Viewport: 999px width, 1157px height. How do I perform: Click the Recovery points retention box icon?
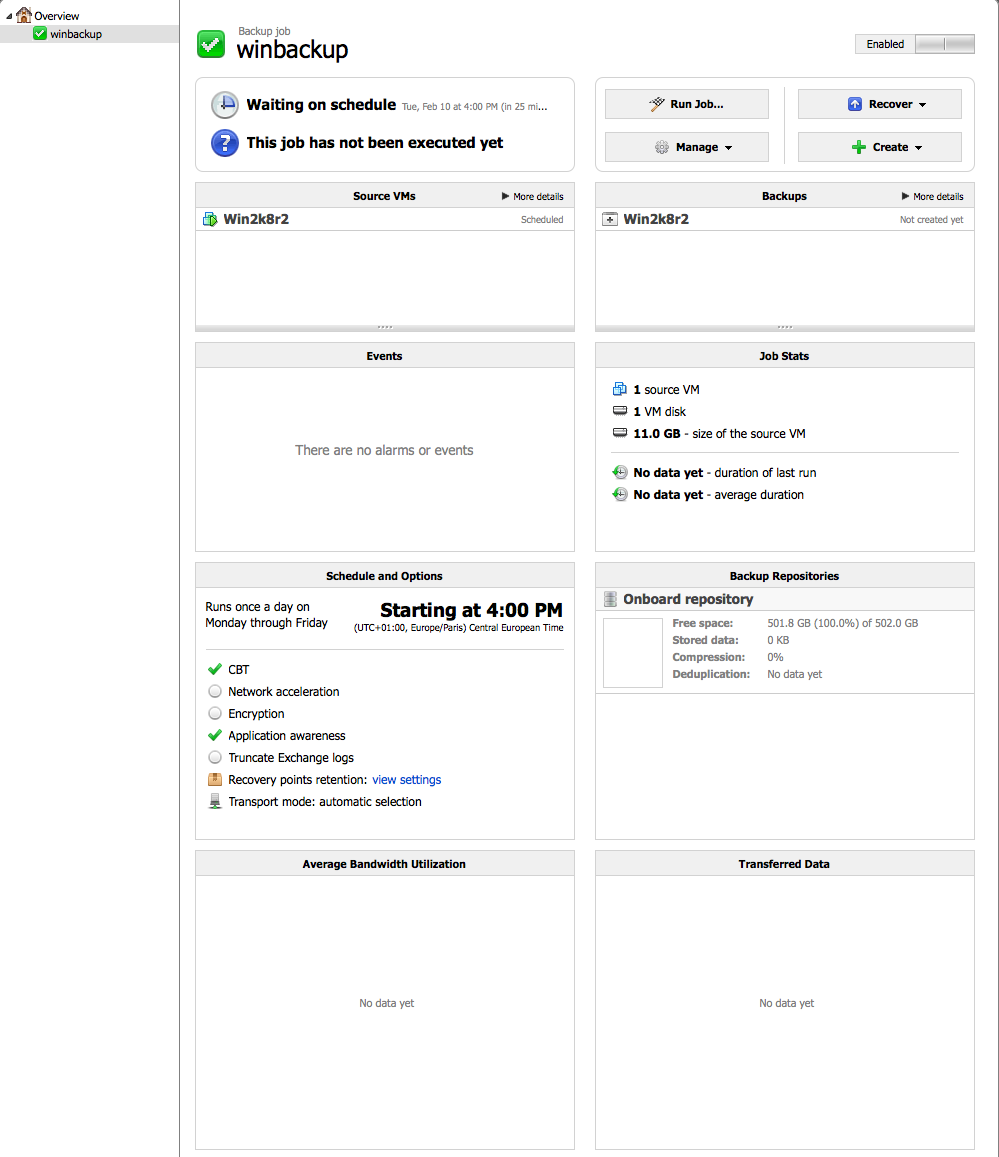[215, 779]
